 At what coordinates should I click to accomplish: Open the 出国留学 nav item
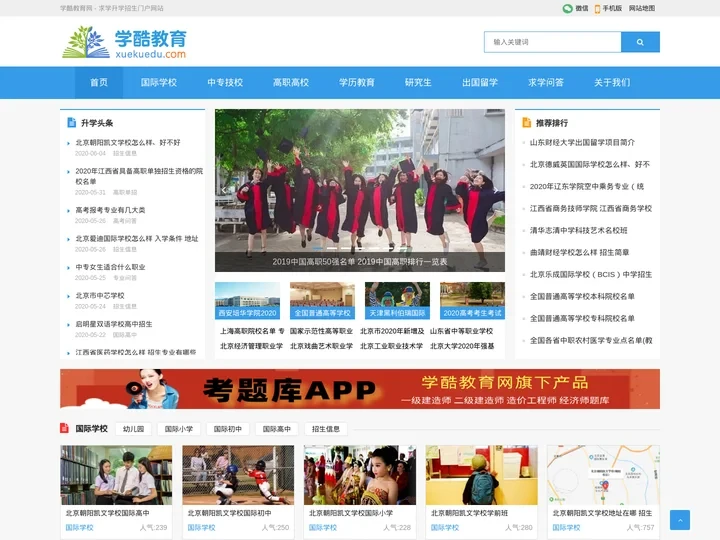(480, 83)
